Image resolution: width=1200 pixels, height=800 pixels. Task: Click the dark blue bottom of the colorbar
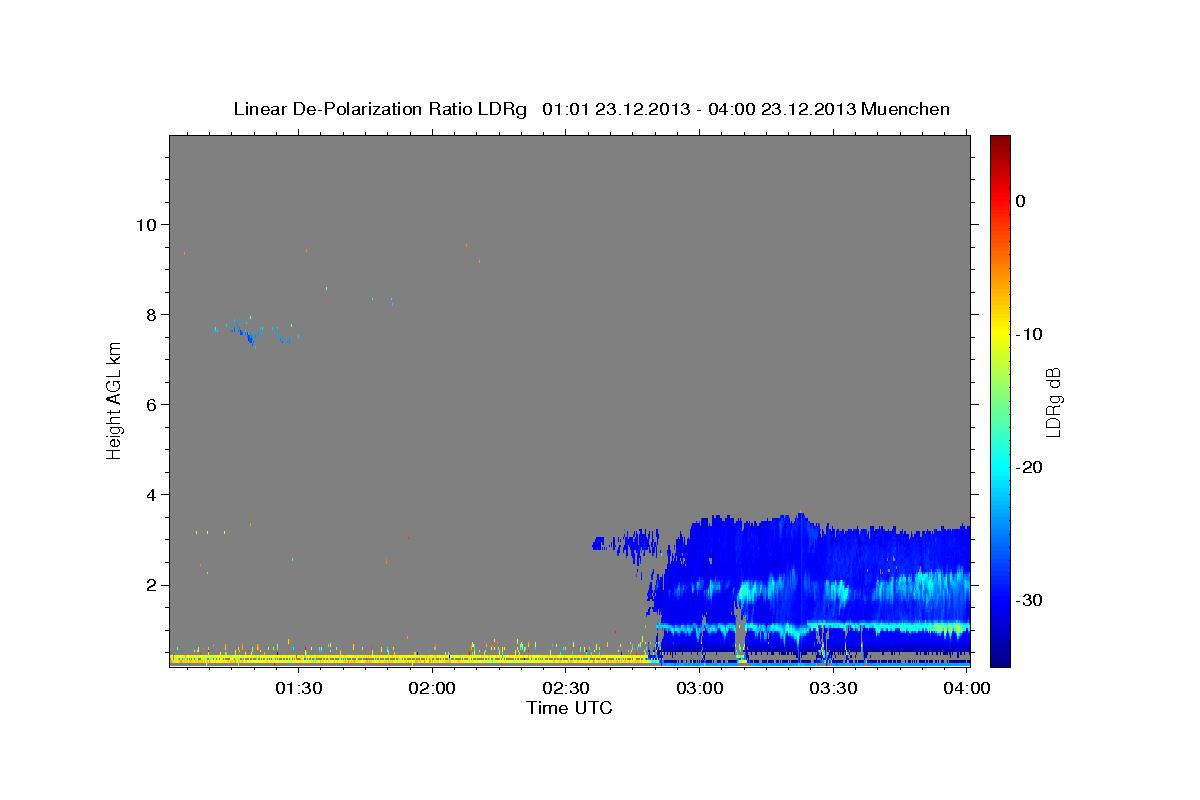tap(1000, 659)
